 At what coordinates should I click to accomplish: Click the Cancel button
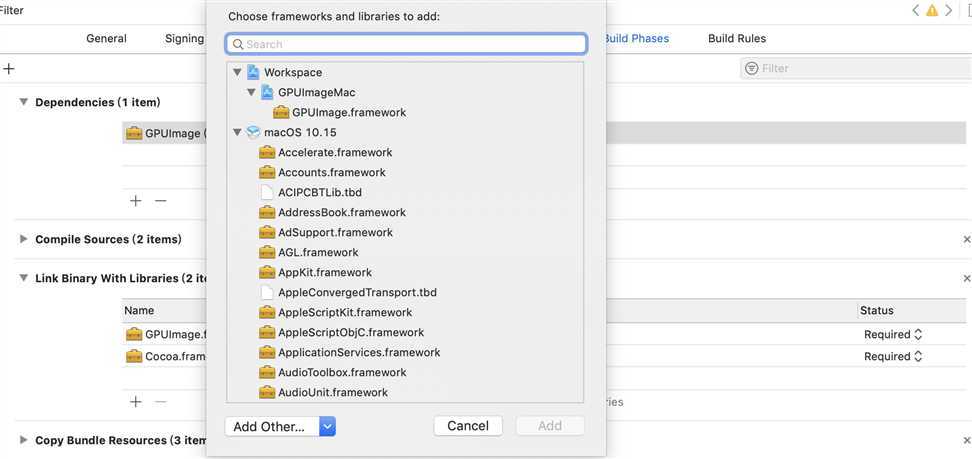(x=468, y=426)
